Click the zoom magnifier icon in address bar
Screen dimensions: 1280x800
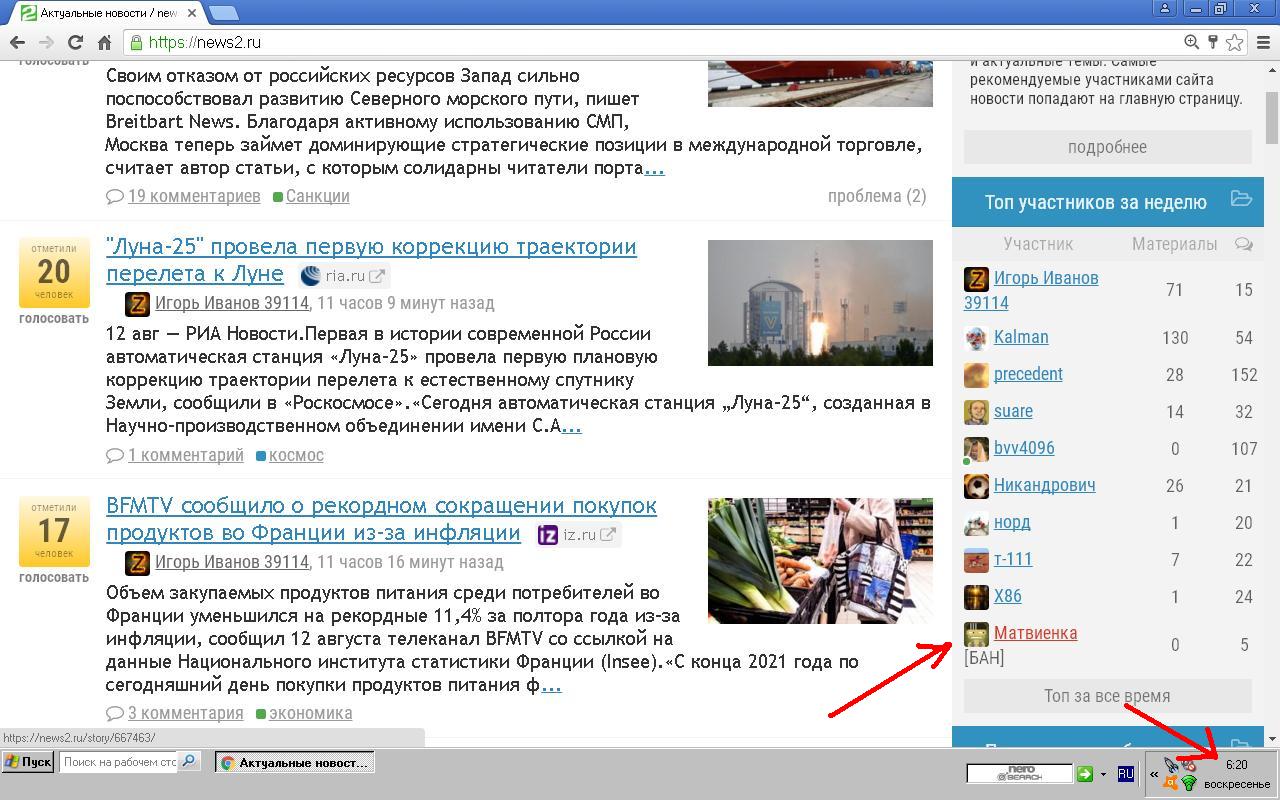pos(1191,42)
